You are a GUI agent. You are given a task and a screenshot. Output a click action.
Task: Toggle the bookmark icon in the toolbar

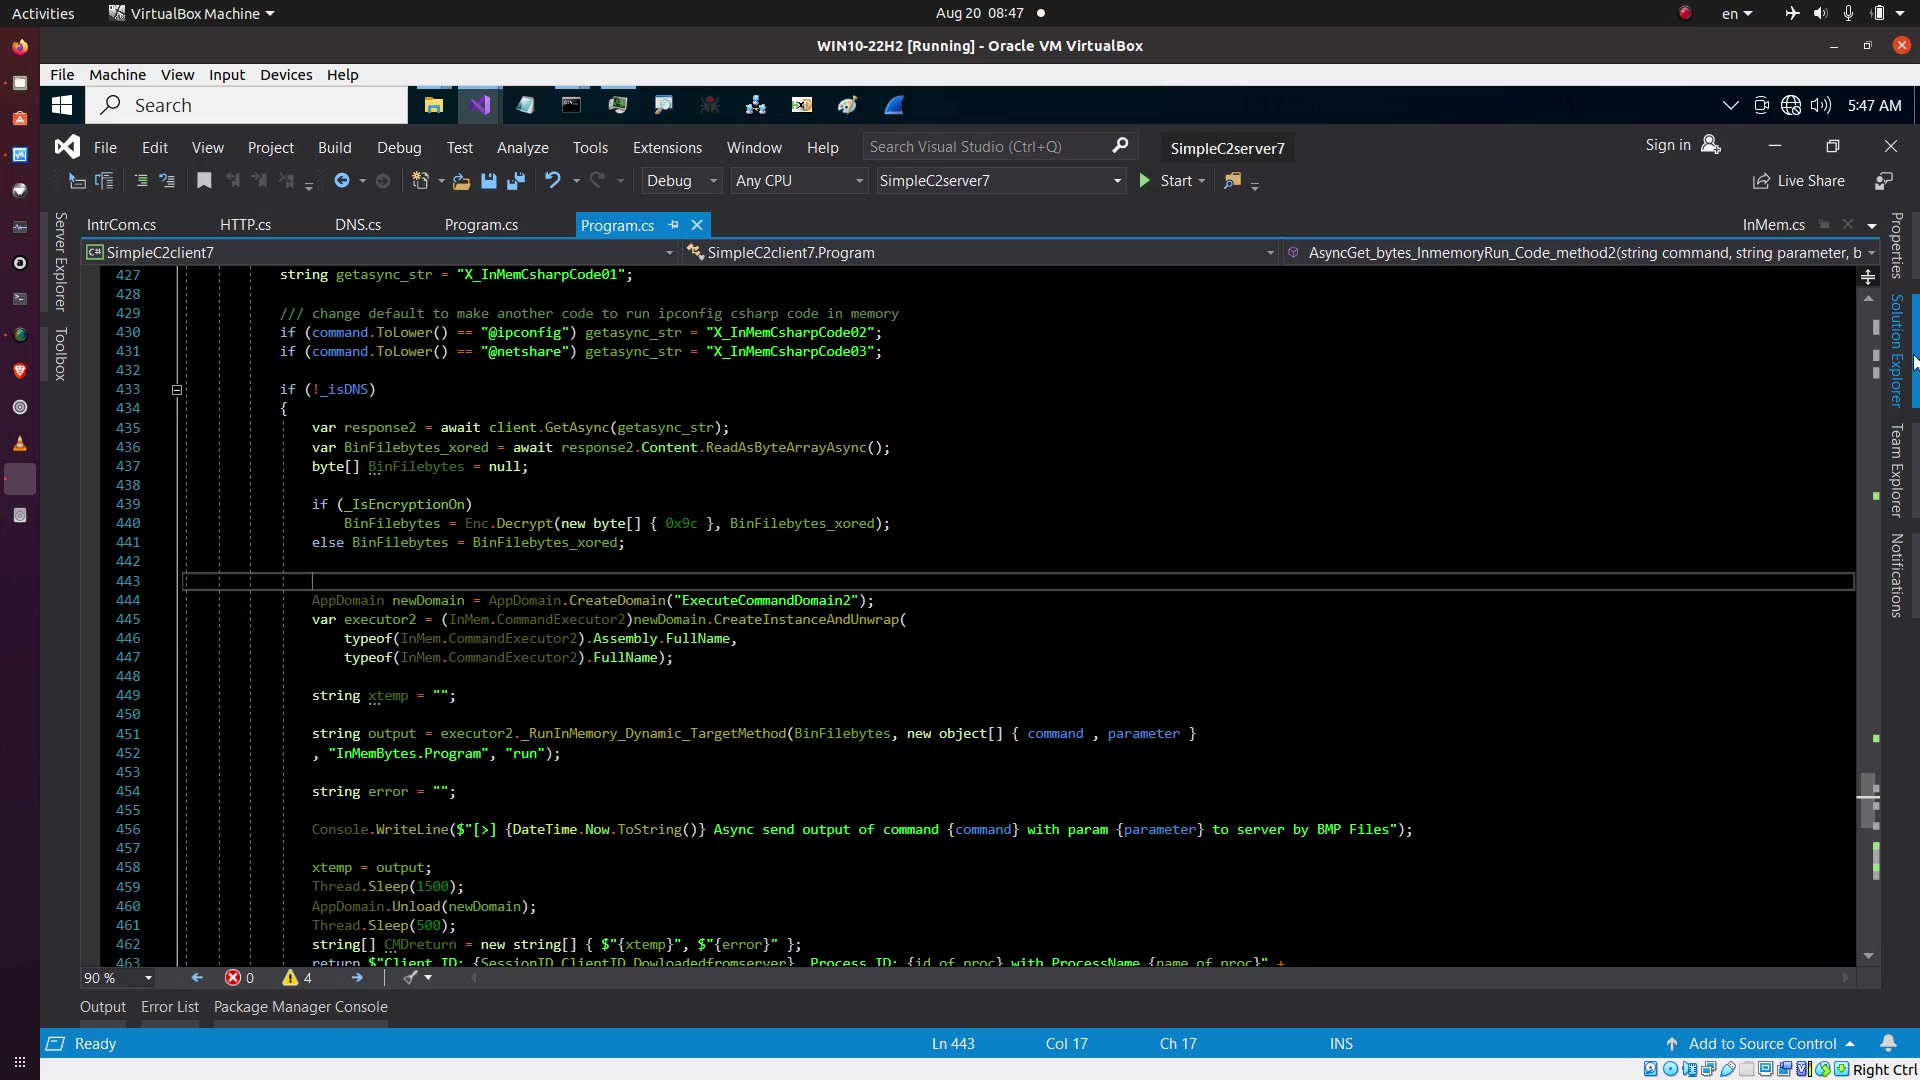pos(204,180)
